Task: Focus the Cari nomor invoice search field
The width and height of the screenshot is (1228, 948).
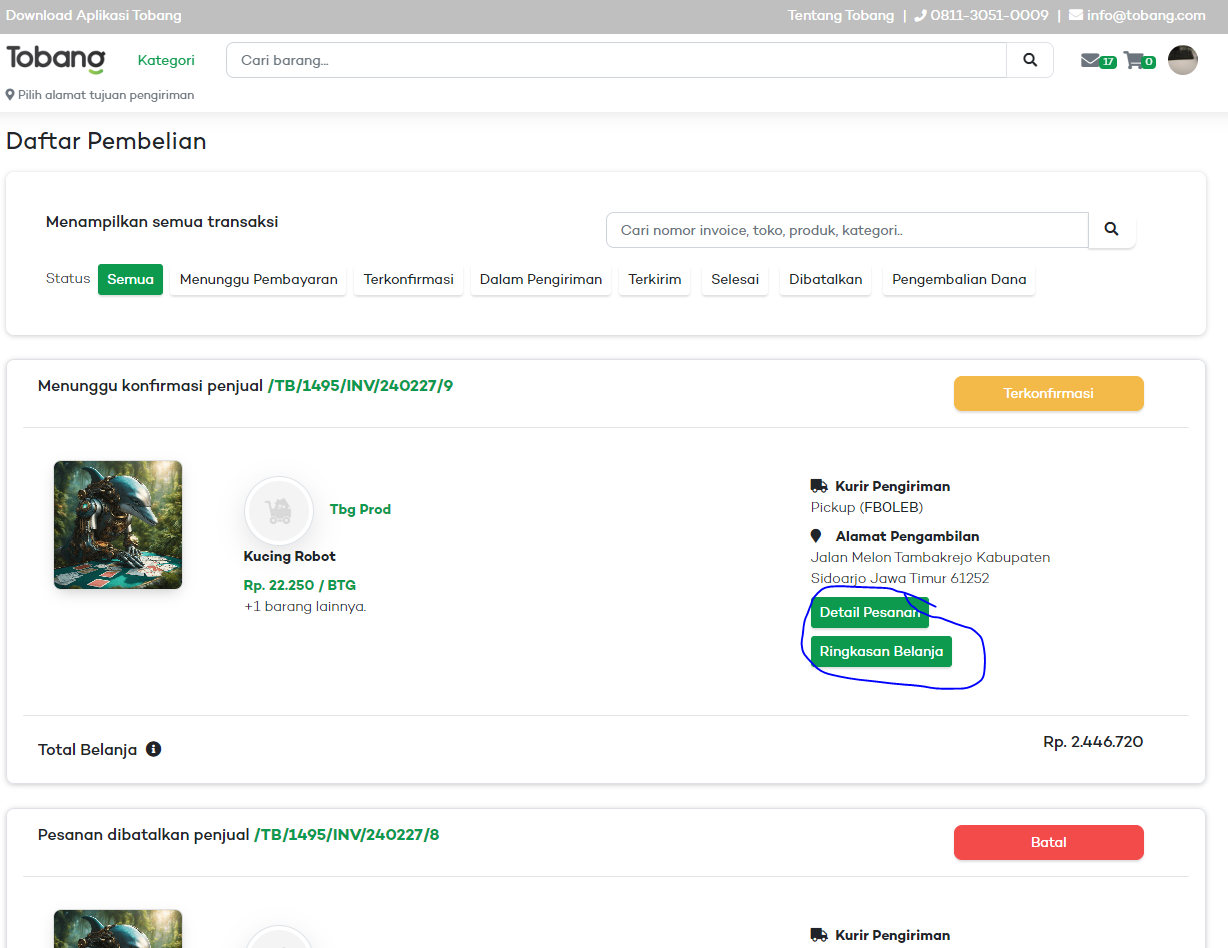Action: [x=846, y=230]
